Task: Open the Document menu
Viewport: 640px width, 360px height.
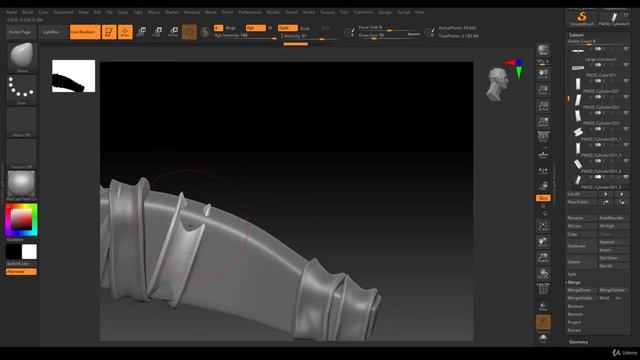Action: (x=64, y=12)
